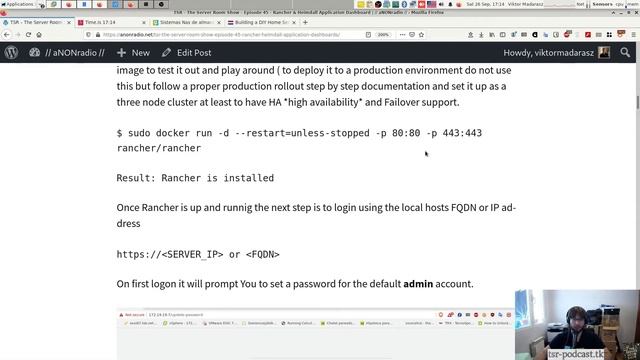The image size is (640, 360).
Task: Click the clipboard manager tray icon
Action: tap(369, 4)
